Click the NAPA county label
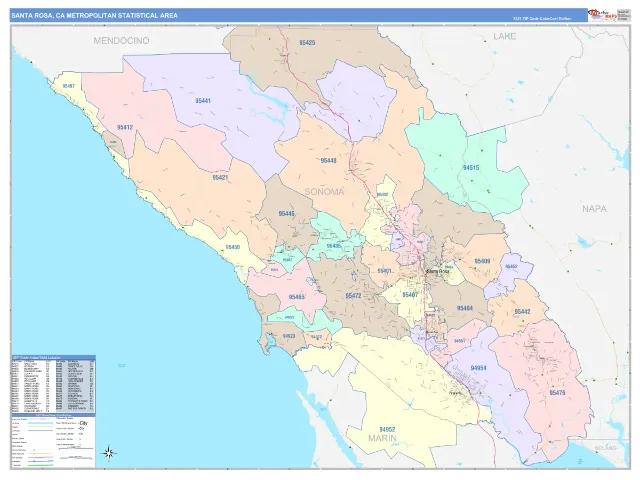Screen dimensions: 640x480 coord(594,209)
